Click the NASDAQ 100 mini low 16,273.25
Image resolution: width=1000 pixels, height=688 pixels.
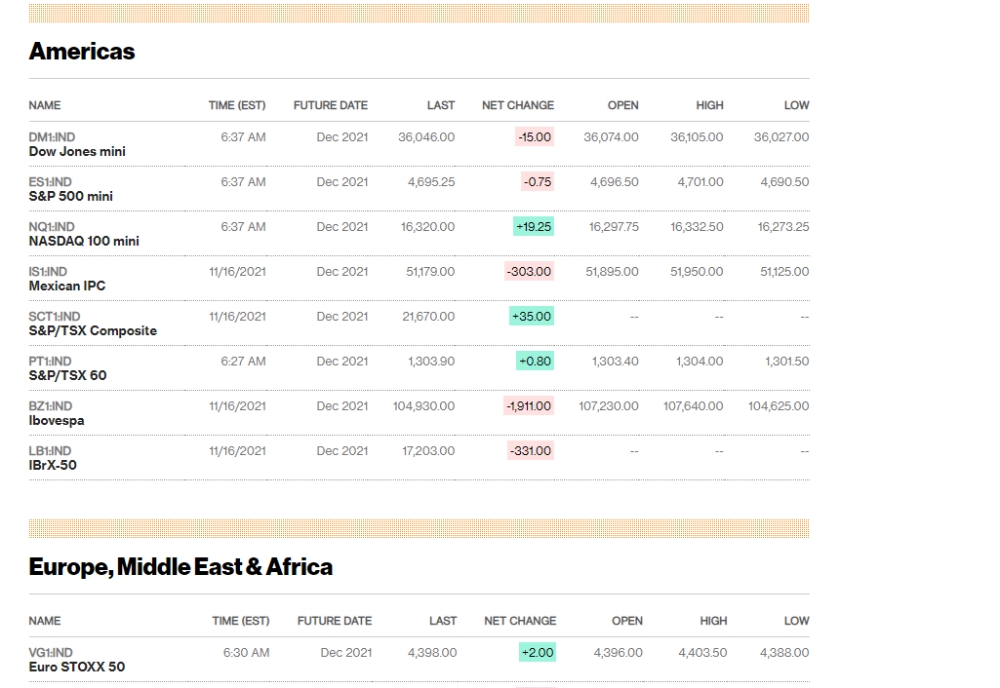click(x=783, y=227)
